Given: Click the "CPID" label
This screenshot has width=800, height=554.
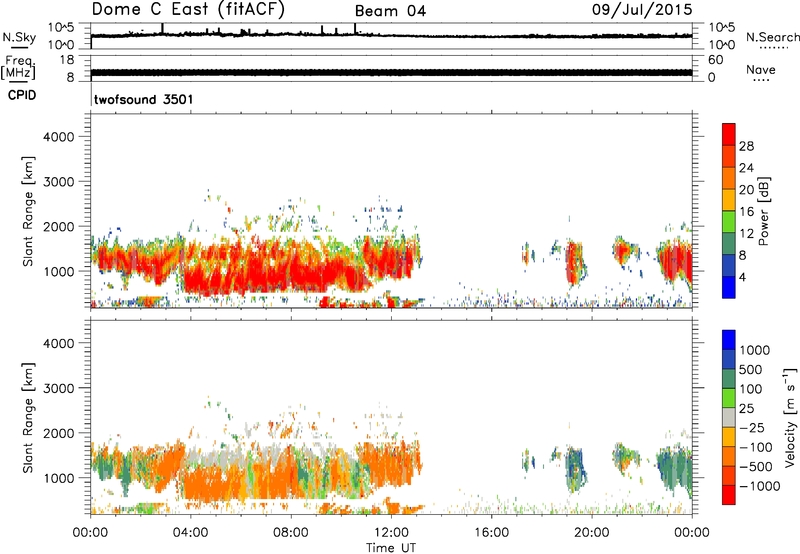Looking at the screenshot, I should [22, 95].
